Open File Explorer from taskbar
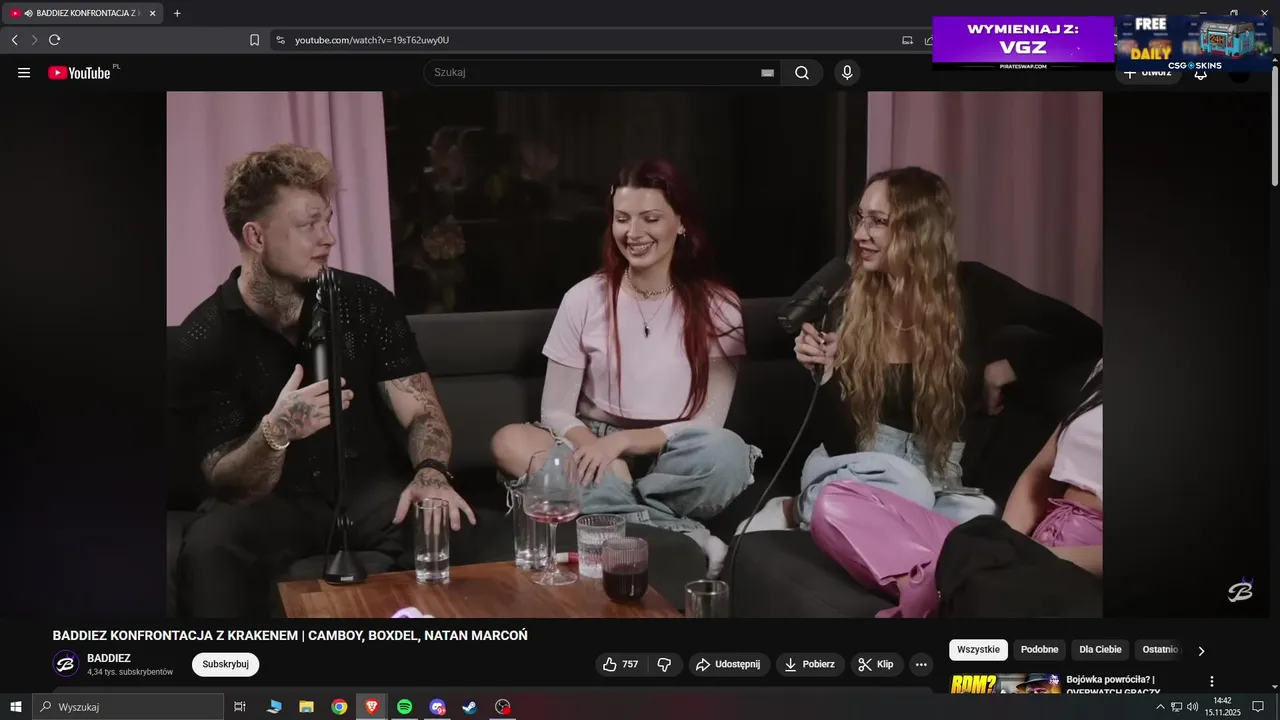 point(307,707)
